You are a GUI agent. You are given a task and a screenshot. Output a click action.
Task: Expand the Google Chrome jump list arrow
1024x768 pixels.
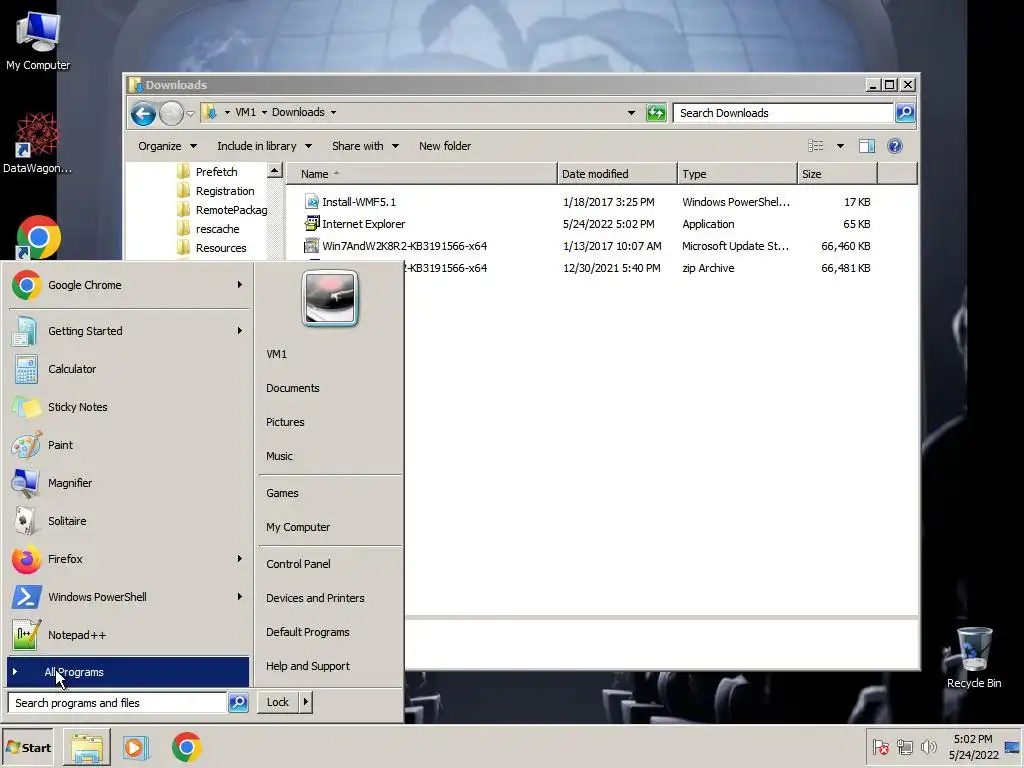(240, 285)
